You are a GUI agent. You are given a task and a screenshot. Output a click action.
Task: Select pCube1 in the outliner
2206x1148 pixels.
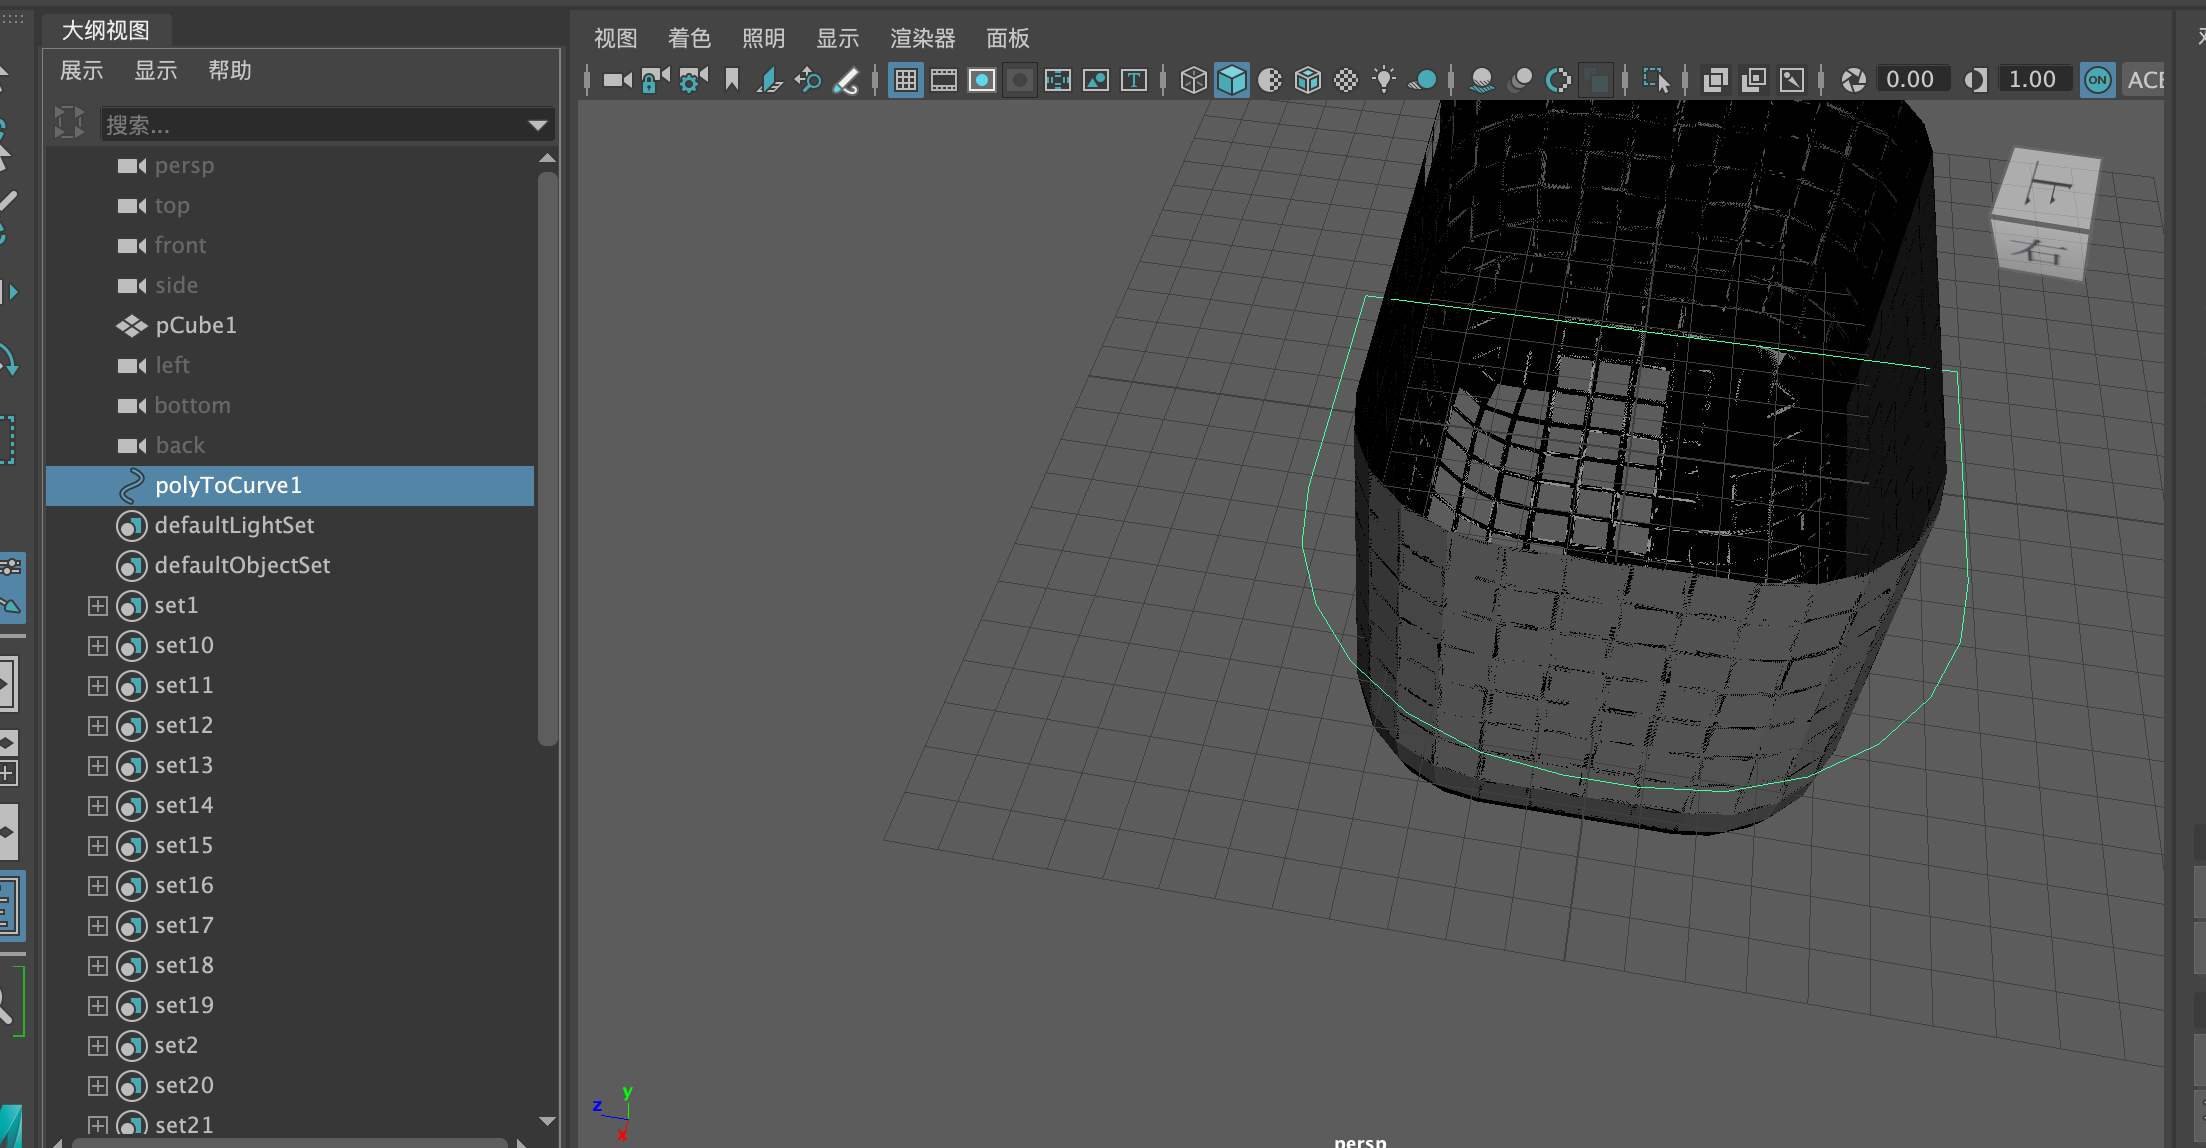pyautogui.click(x=196, y=326)
